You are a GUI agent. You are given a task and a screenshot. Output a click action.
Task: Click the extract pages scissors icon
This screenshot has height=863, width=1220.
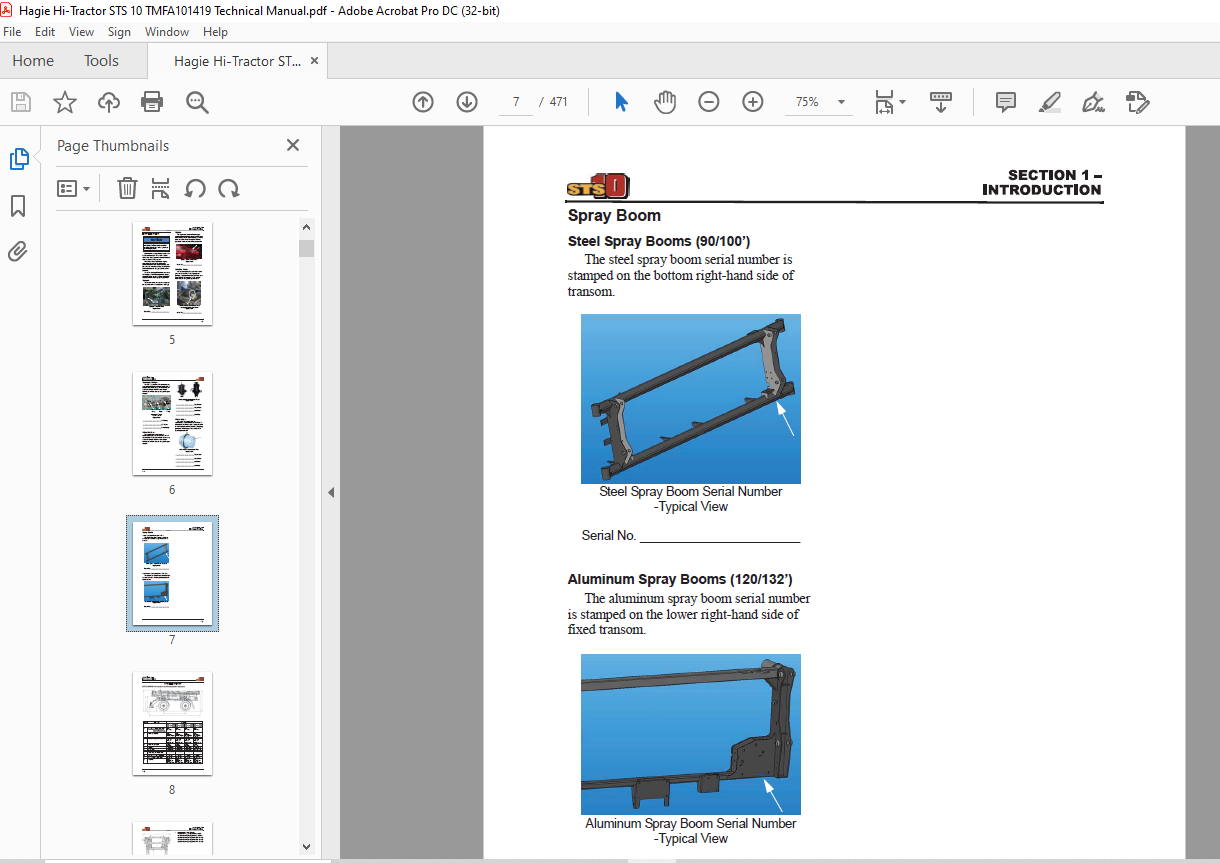click(x=160, y=188)
